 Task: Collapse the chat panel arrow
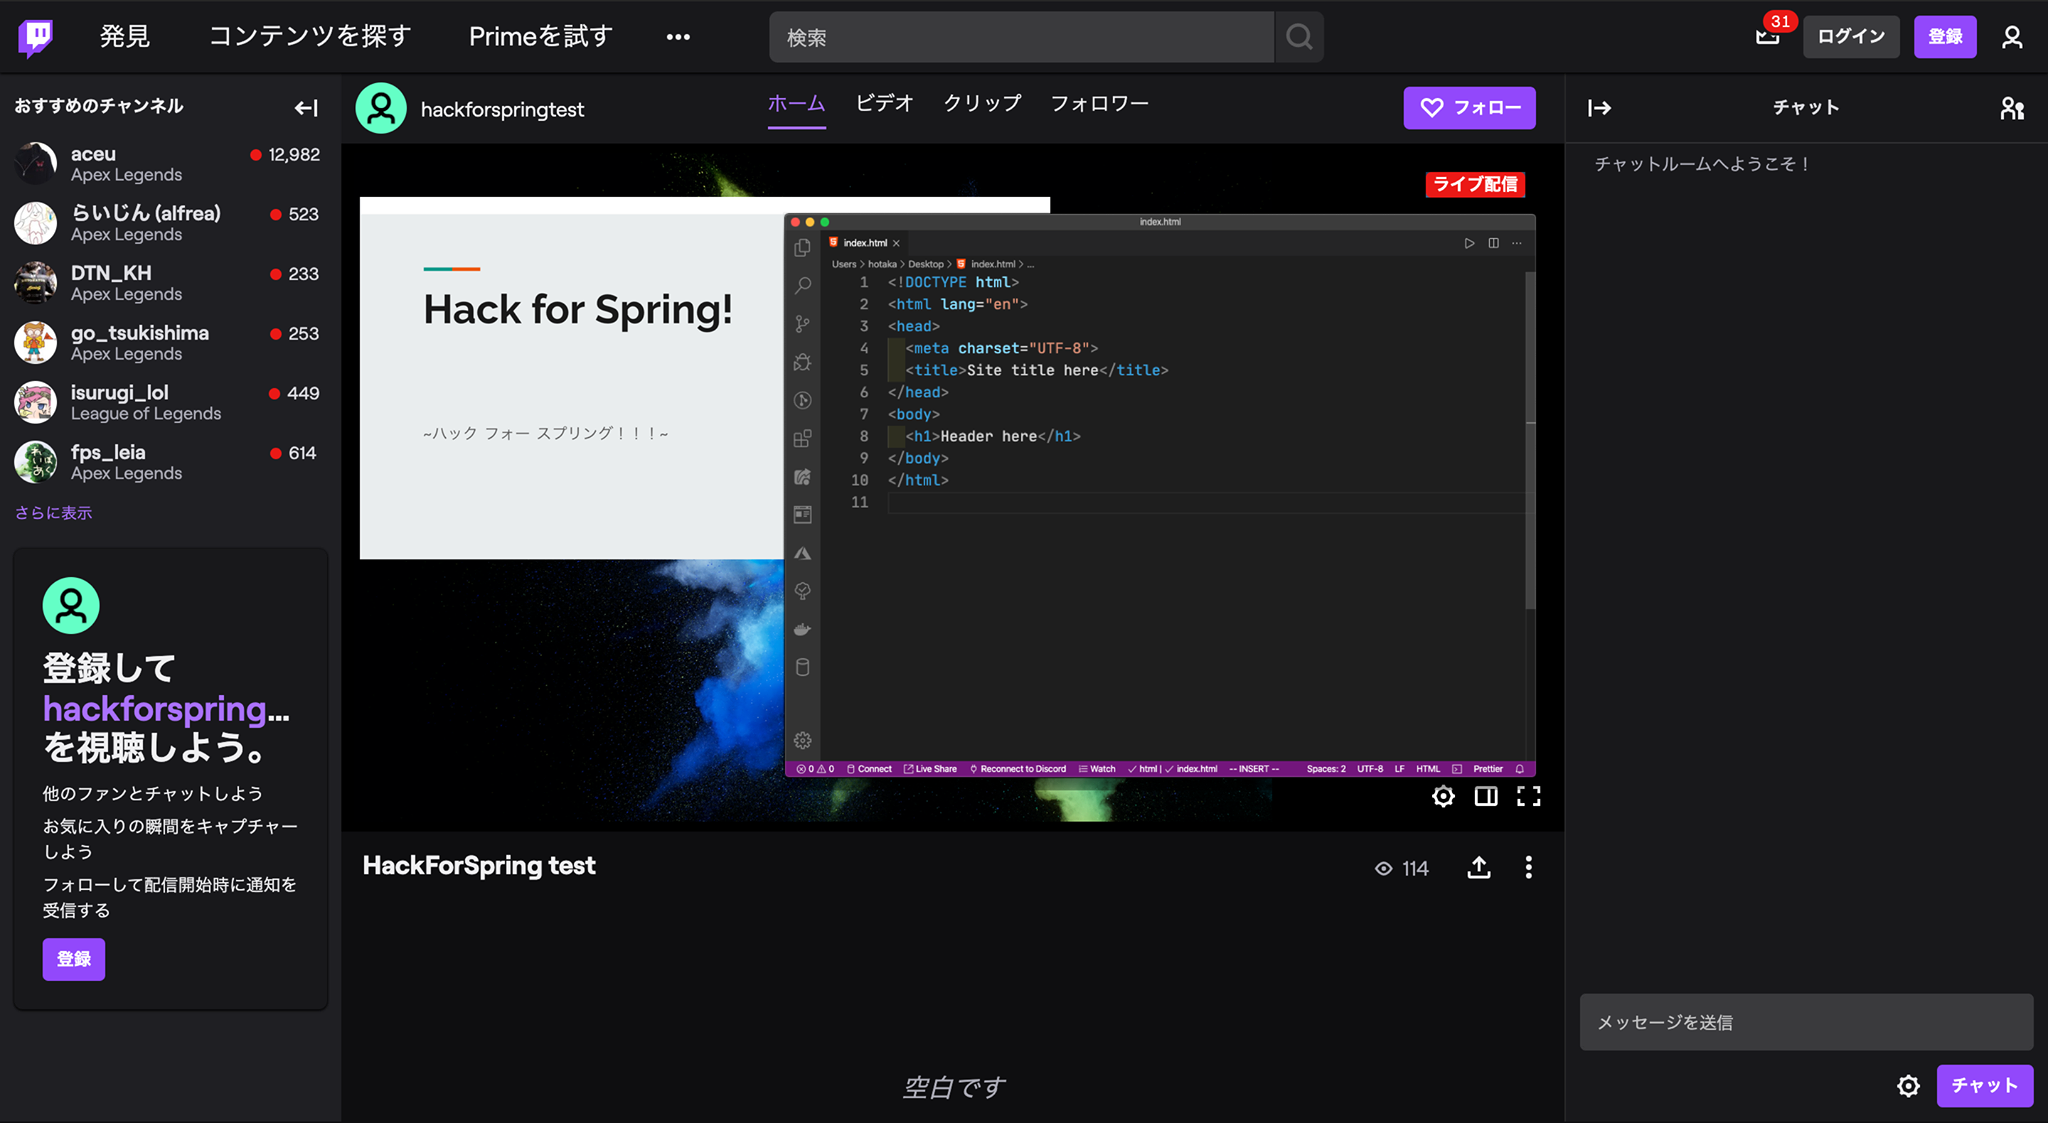(x=1599, y=107)
